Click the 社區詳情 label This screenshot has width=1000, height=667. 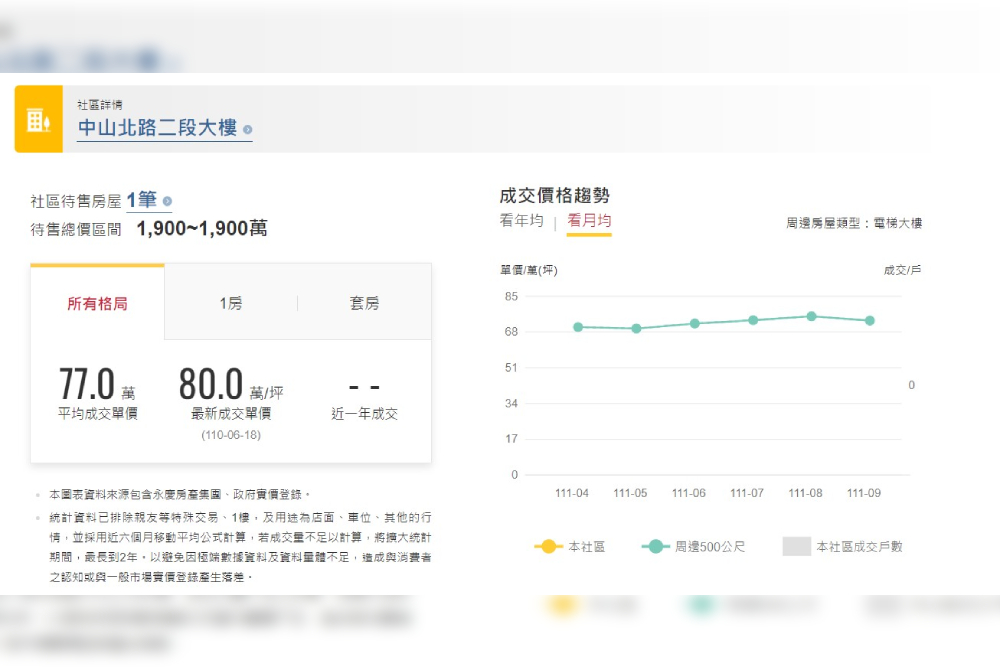99,105
